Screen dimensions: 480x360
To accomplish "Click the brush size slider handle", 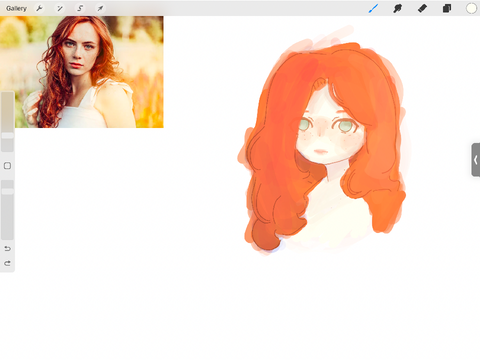I will 7,135.
